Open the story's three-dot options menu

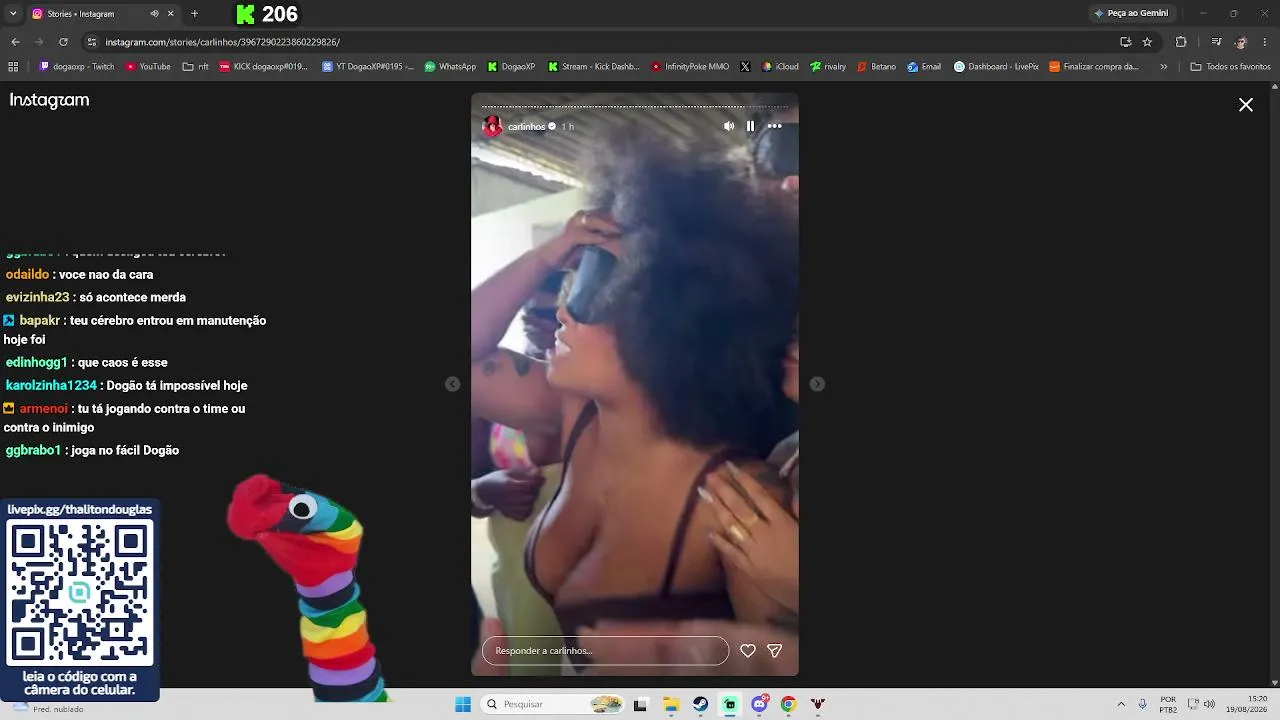(x=774, y=126)
